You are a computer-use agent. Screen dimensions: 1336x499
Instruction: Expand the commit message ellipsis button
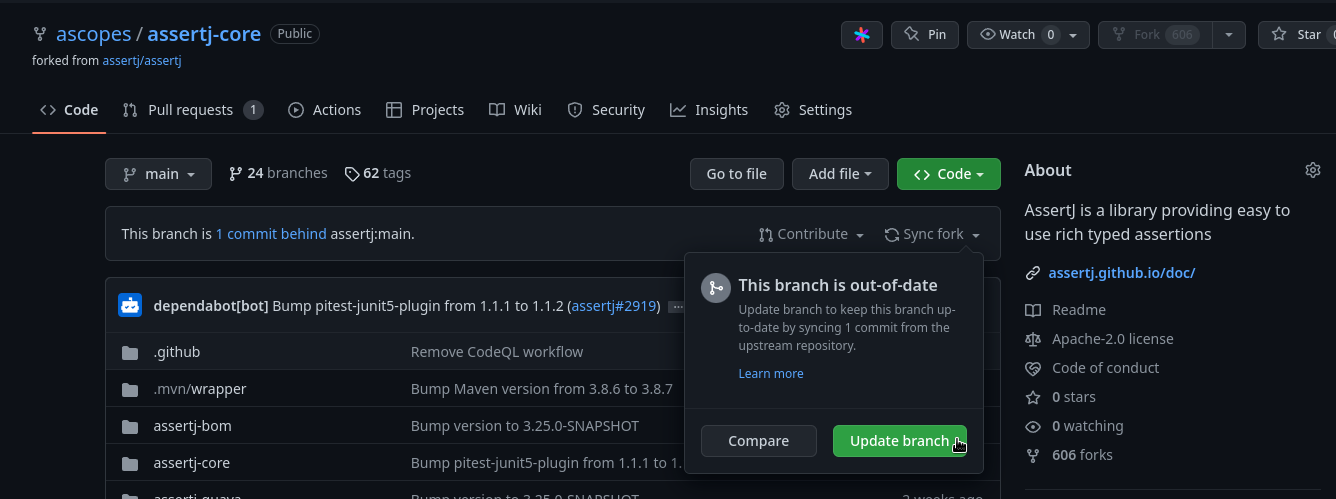[676, 307]
